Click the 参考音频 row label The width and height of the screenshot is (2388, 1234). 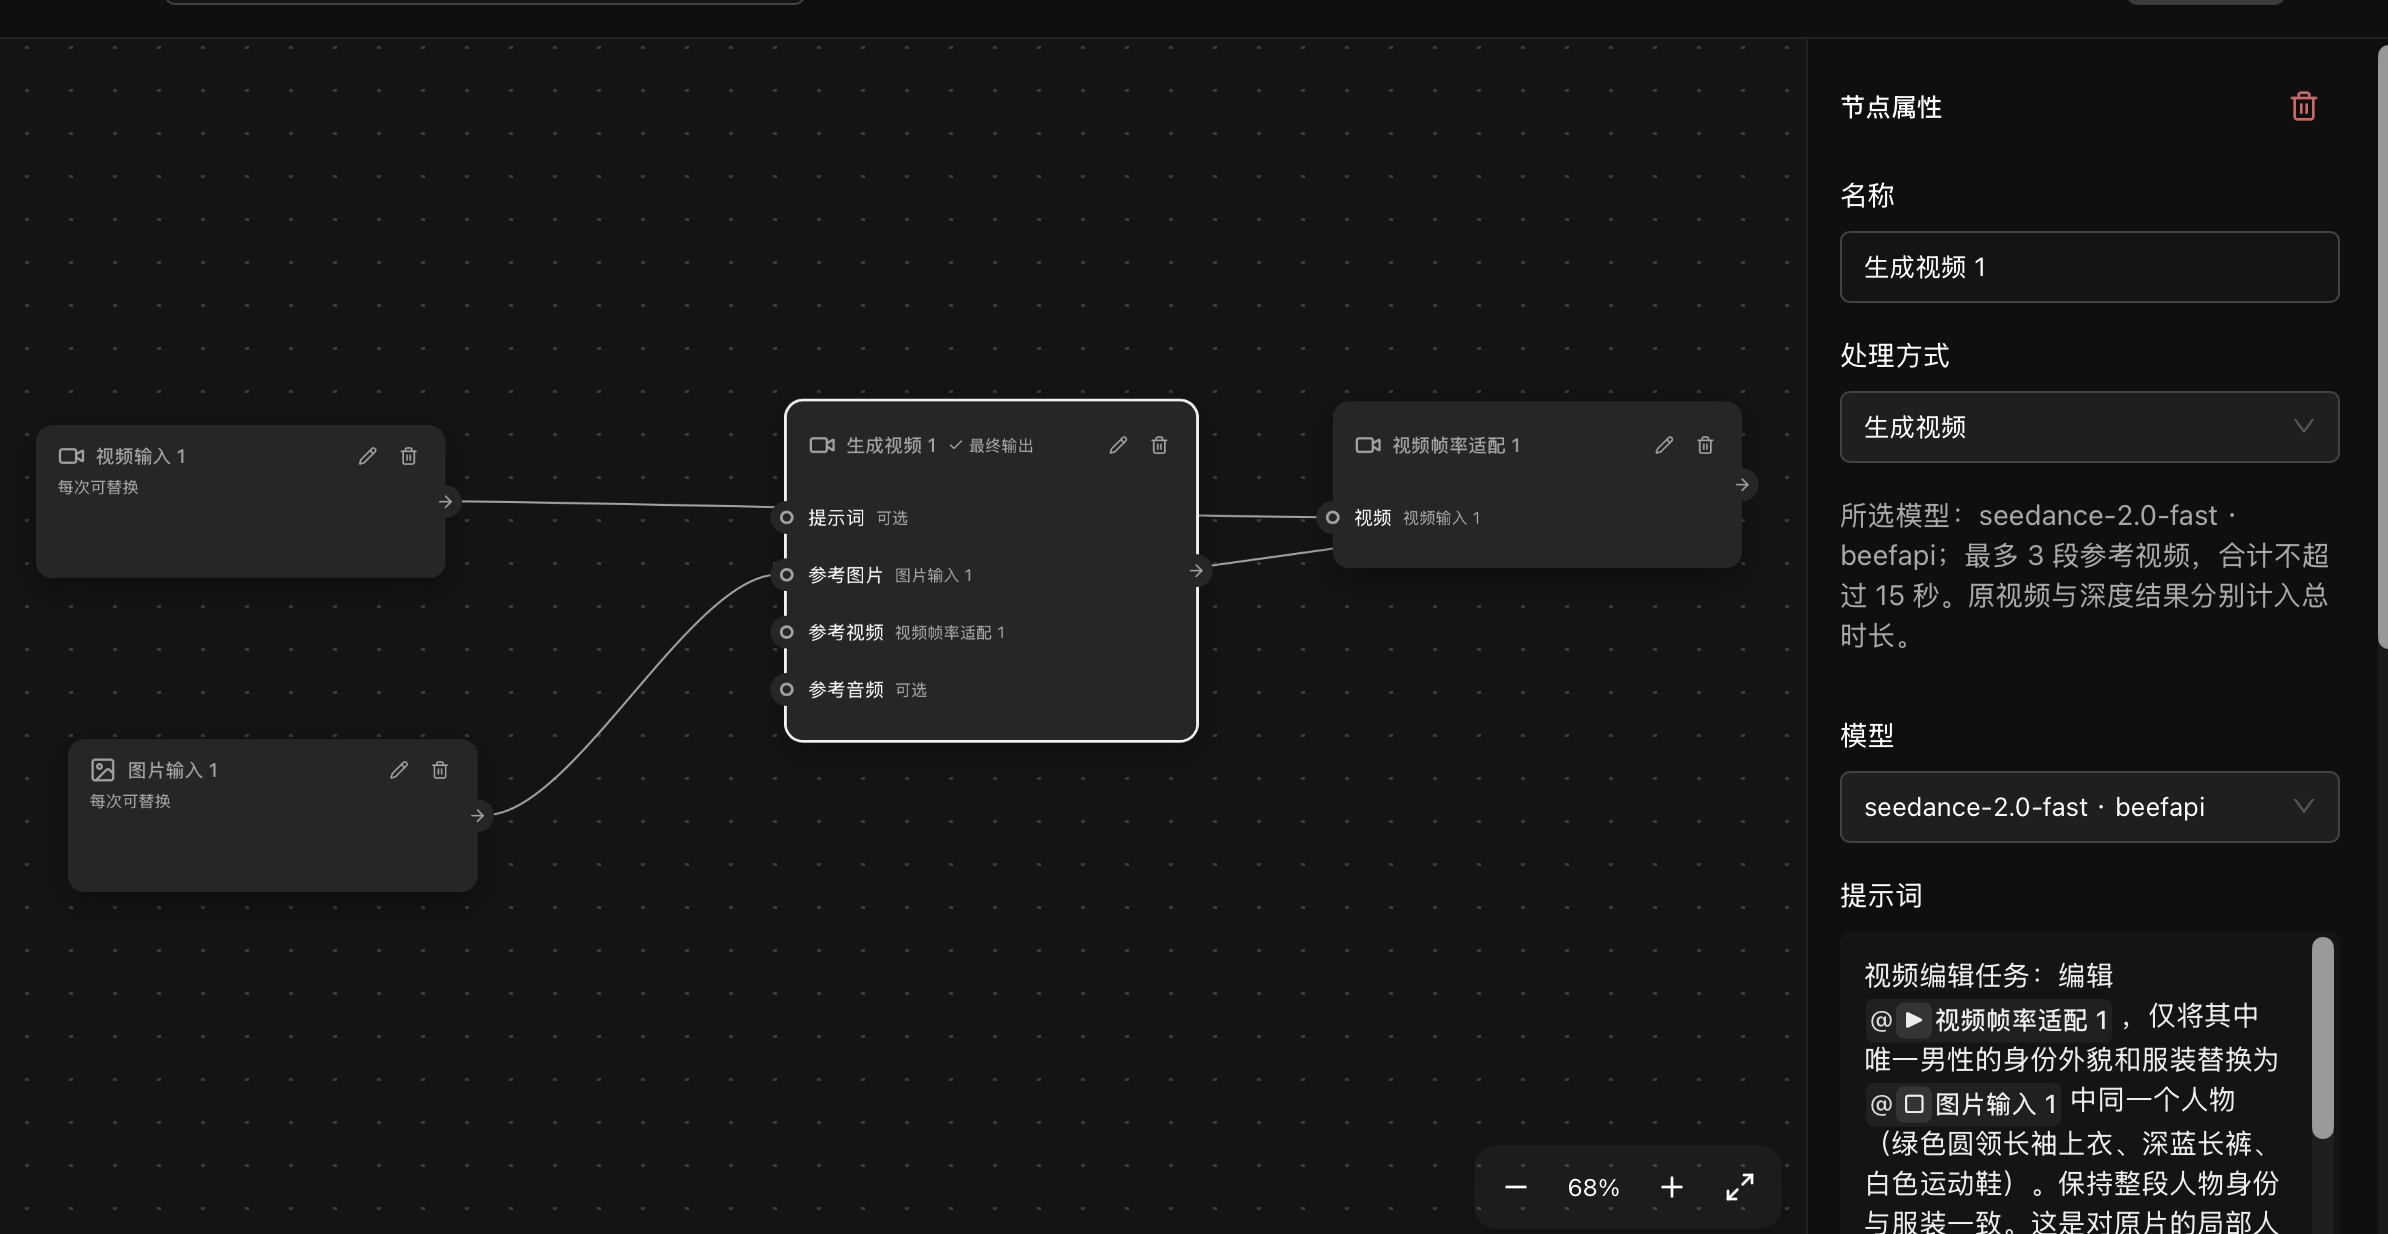coord(846,689)
